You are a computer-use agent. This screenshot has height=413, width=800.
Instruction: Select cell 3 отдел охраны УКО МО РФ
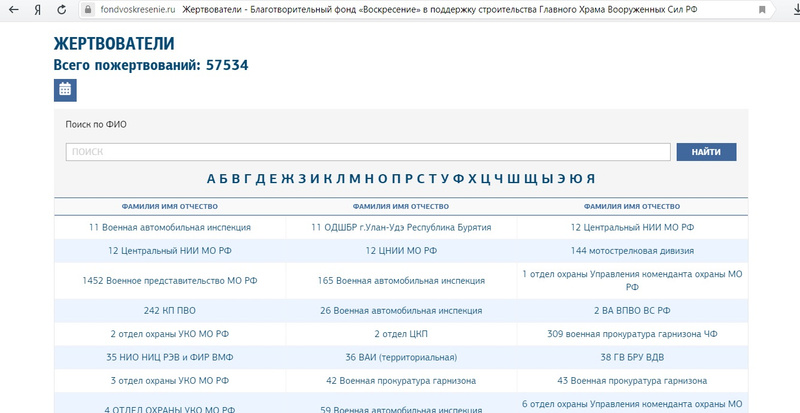coord(170,381)
